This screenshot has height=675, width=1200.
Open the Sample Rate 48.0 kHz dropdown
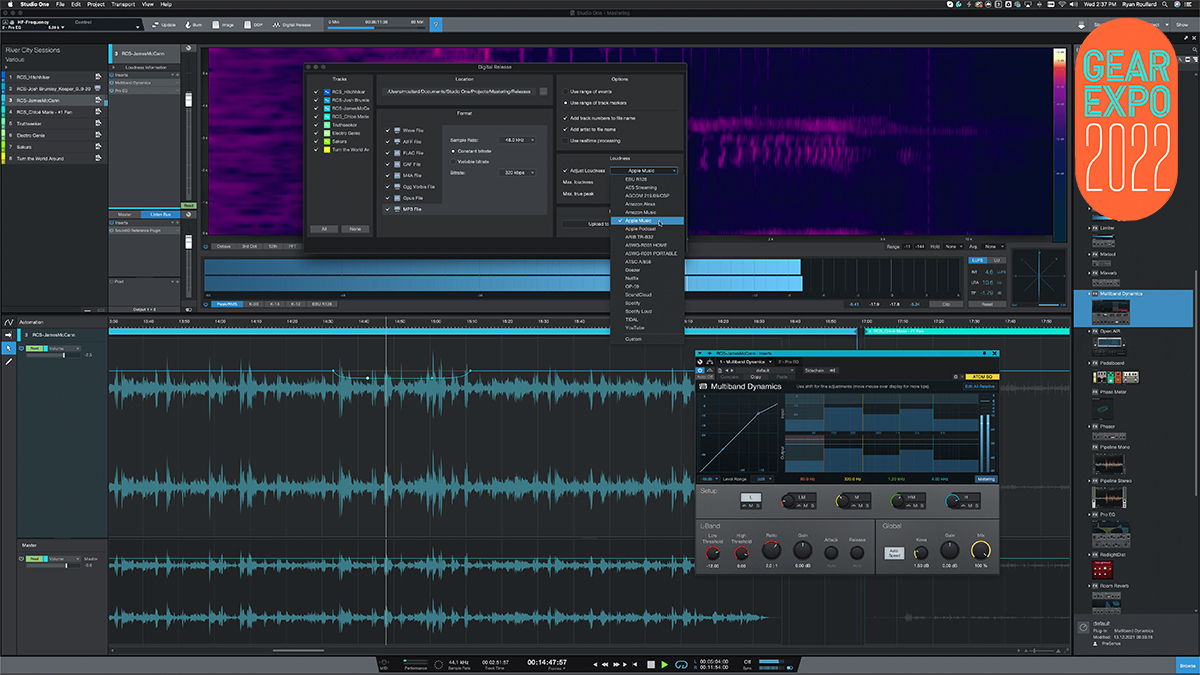tap(515, 140)
